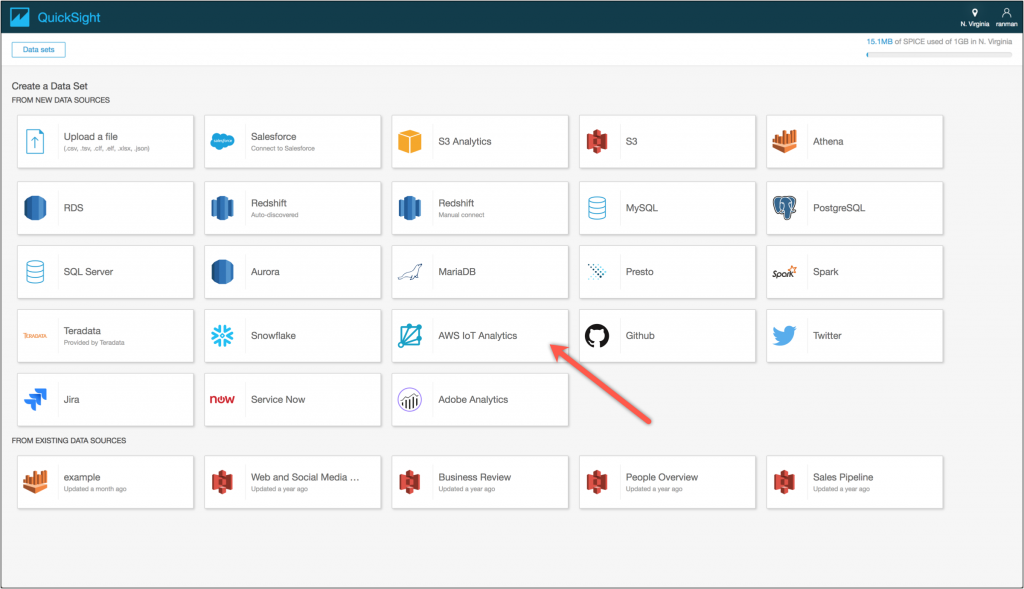Click the Adobe Analytics label
This screenshot has width=1024, height=589.
(x=473, y=400)
